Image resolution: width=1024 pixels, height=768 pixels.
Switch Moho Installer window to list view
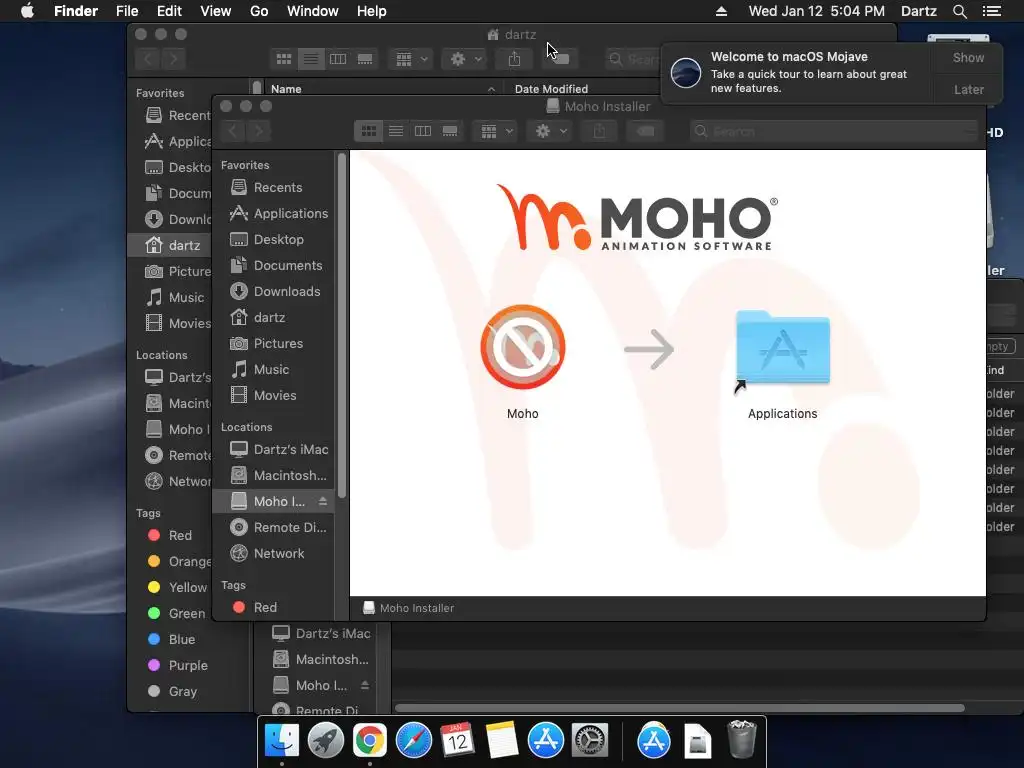396,131
